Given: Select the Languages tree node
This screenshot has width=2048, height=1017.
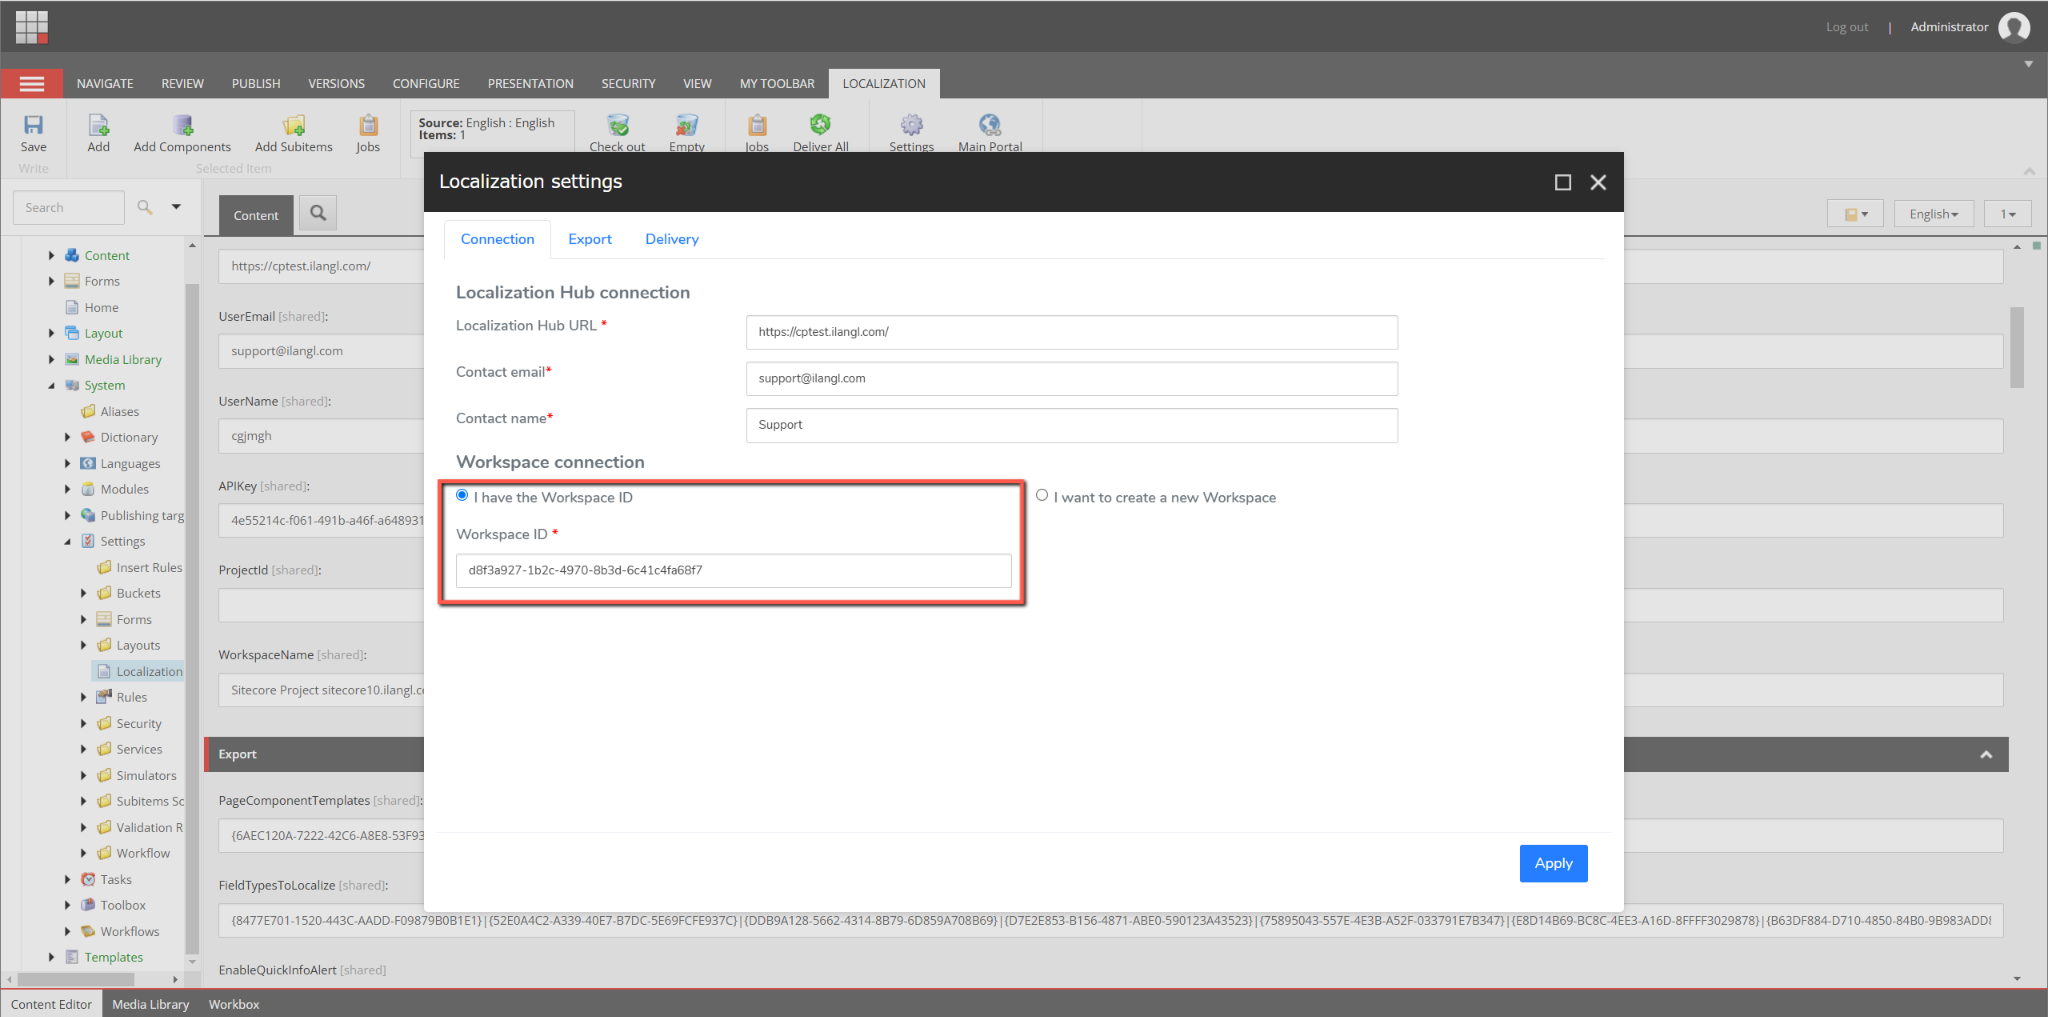Looking at the screenshot, I should 130,463.
